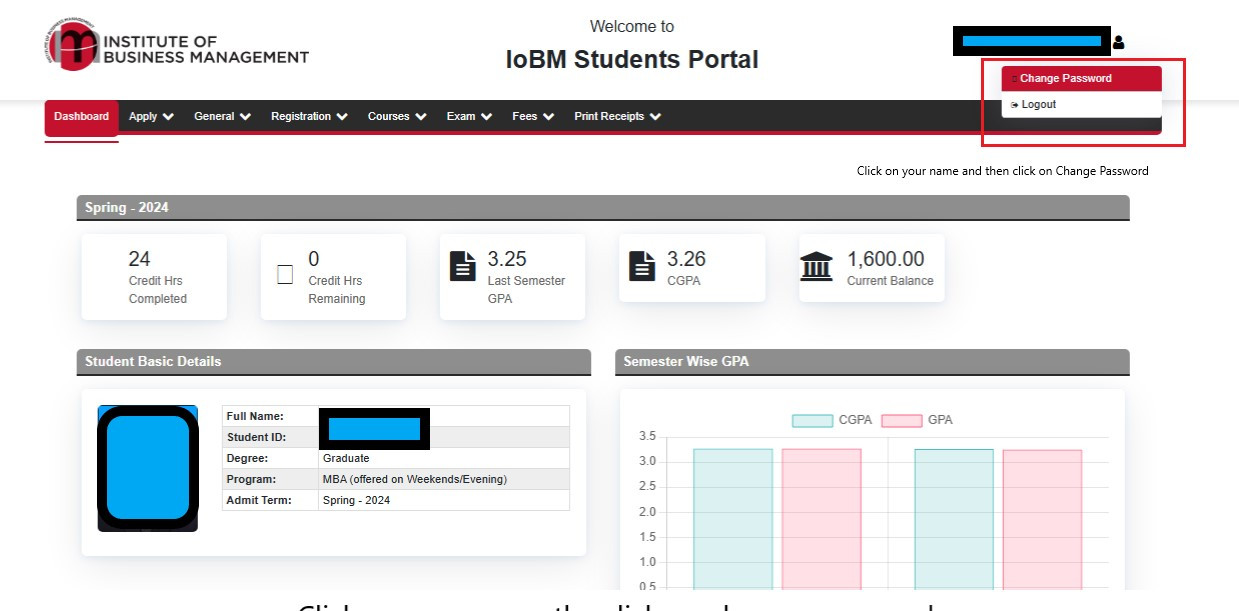Click the document icon beside Last Semester GPA
Viewport: 1239px width, 611px height.
point(463,266)
